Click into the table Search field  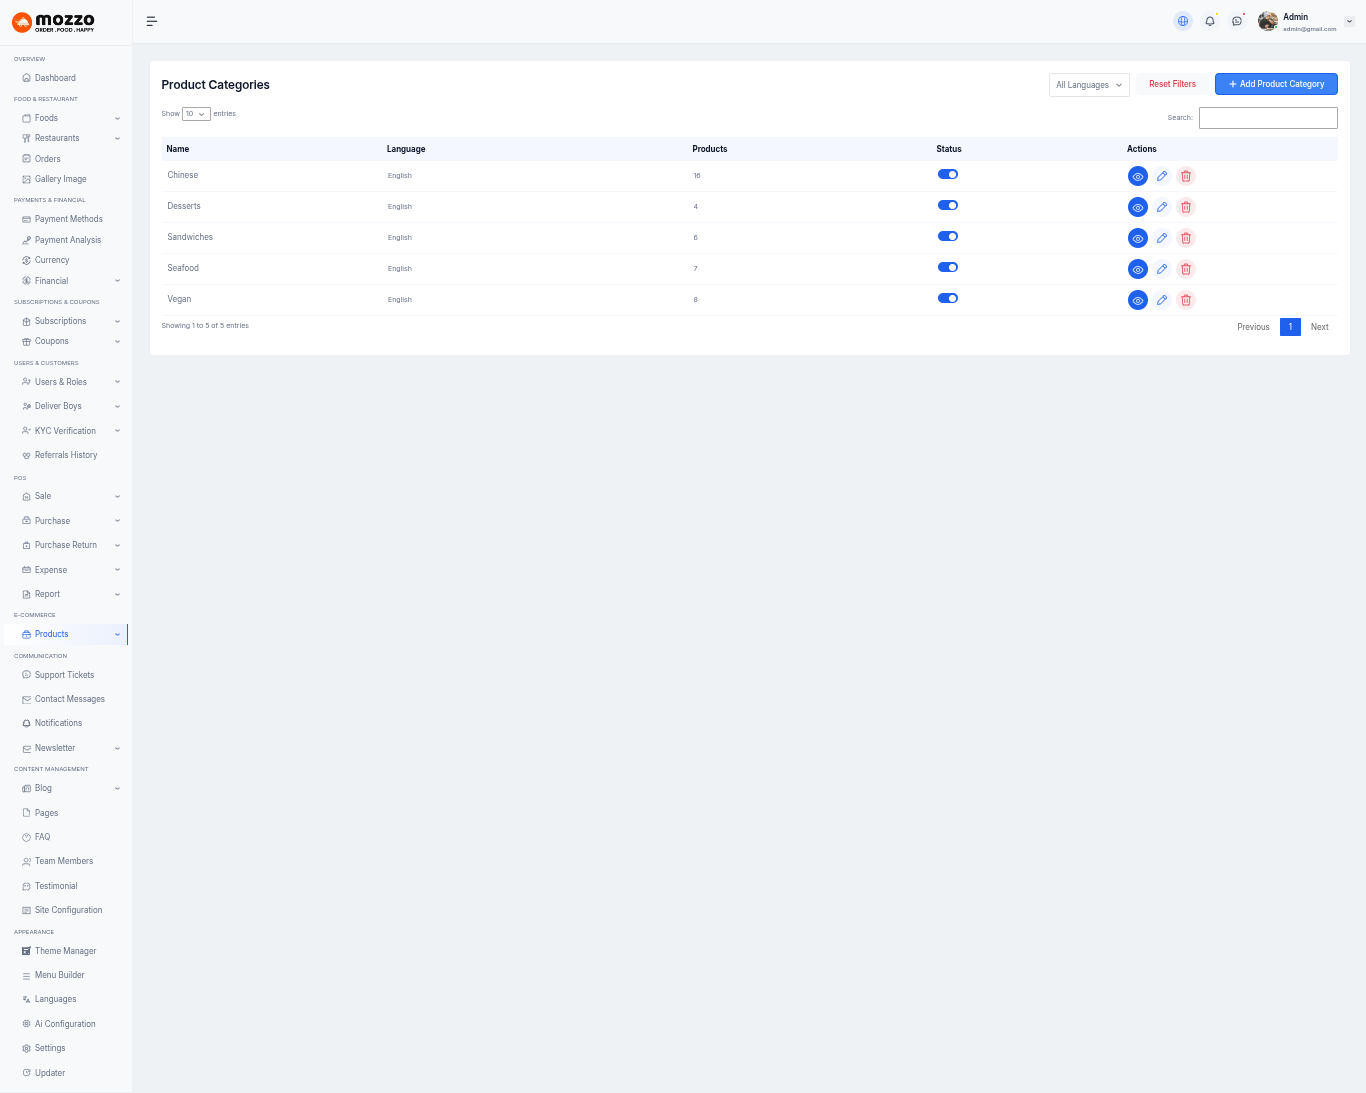[x=1268, y=118]
